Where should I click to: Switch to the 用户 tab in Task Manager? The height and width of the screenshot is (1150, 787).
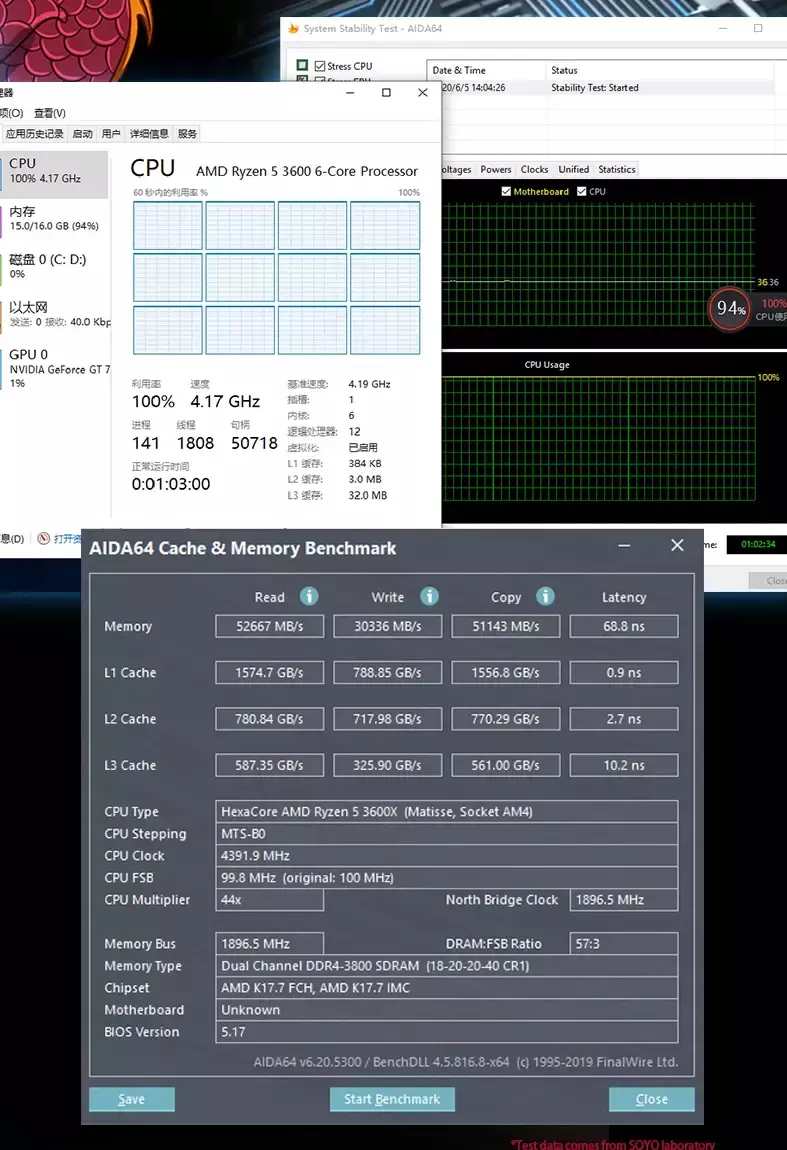click(111, 133)
